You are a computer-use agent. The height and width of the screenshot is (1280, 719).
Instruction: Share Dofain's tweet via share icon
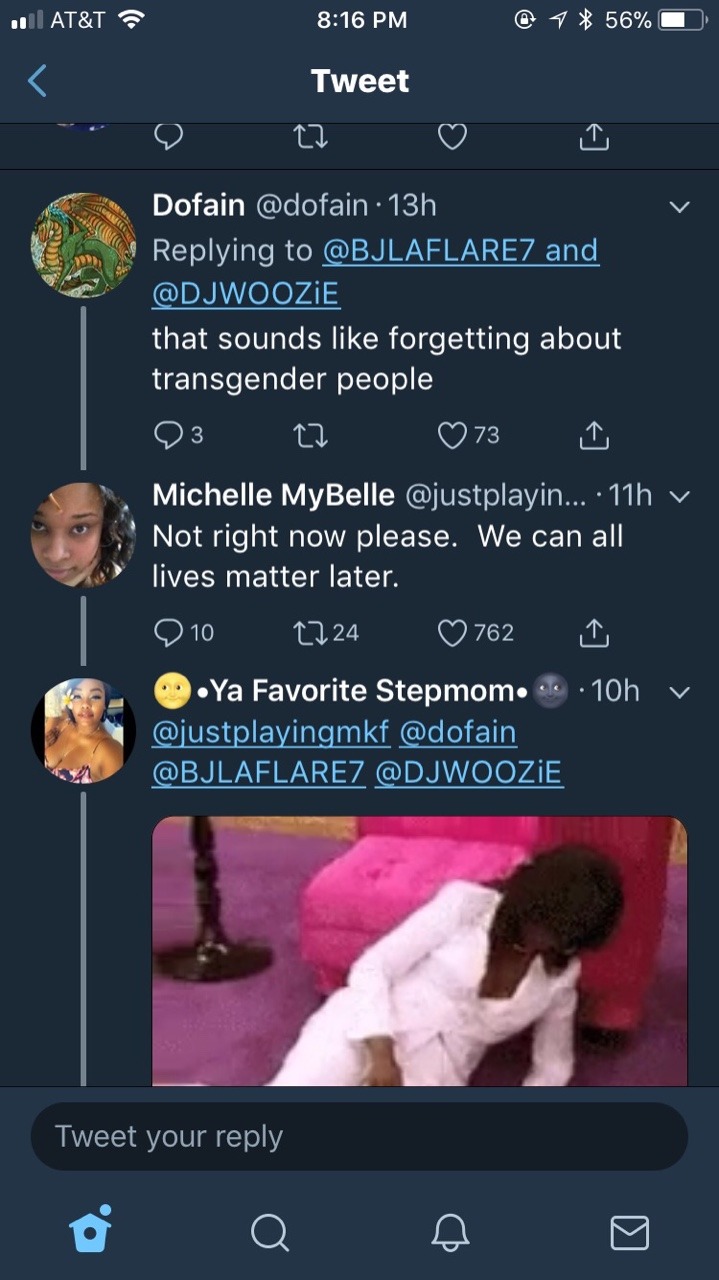tap(594, 435)
